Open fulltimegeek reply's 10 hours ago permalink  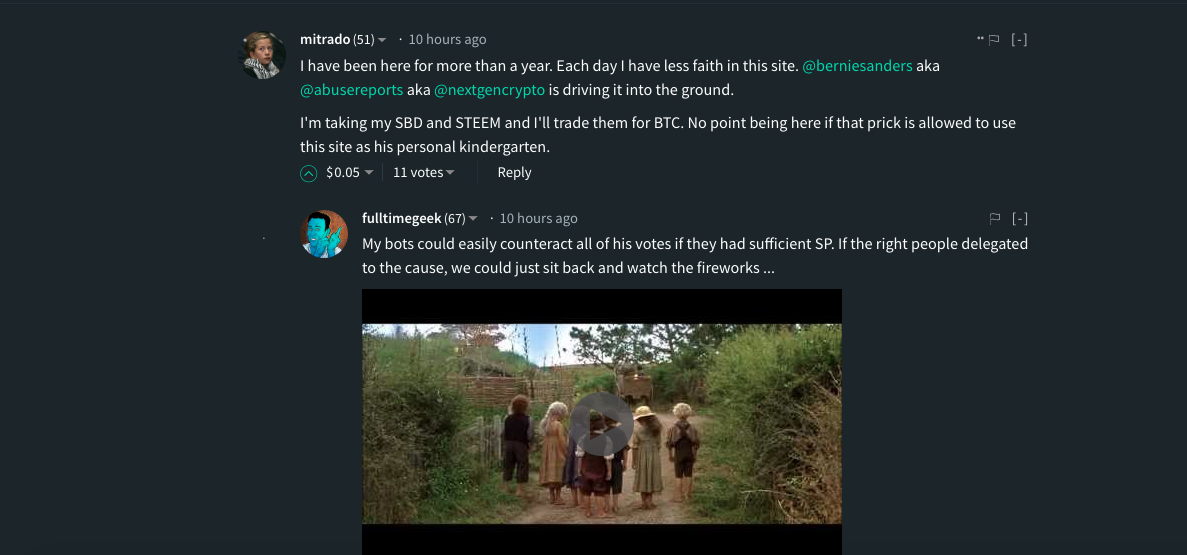click(x=538, y=219)
